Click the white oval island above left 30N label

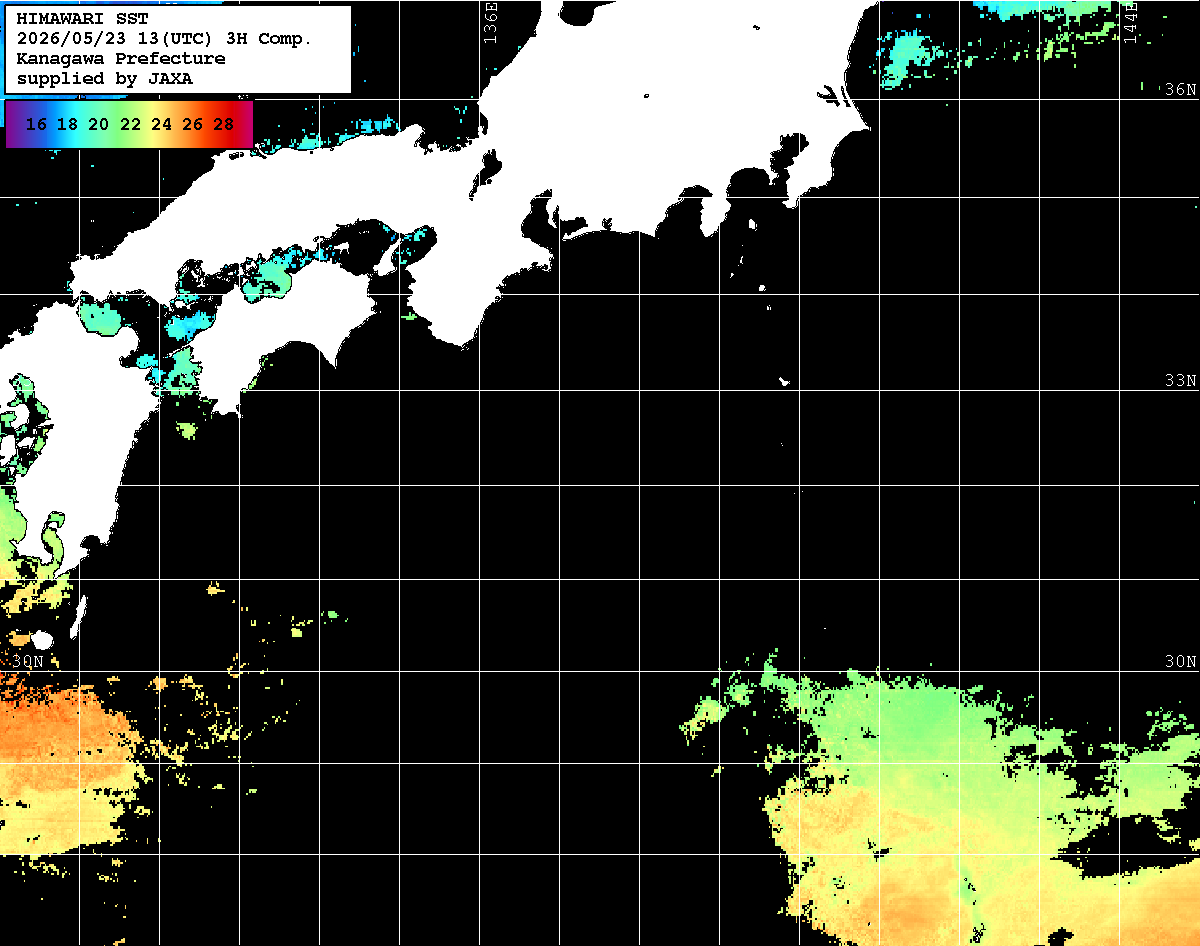tap(42, 640)
